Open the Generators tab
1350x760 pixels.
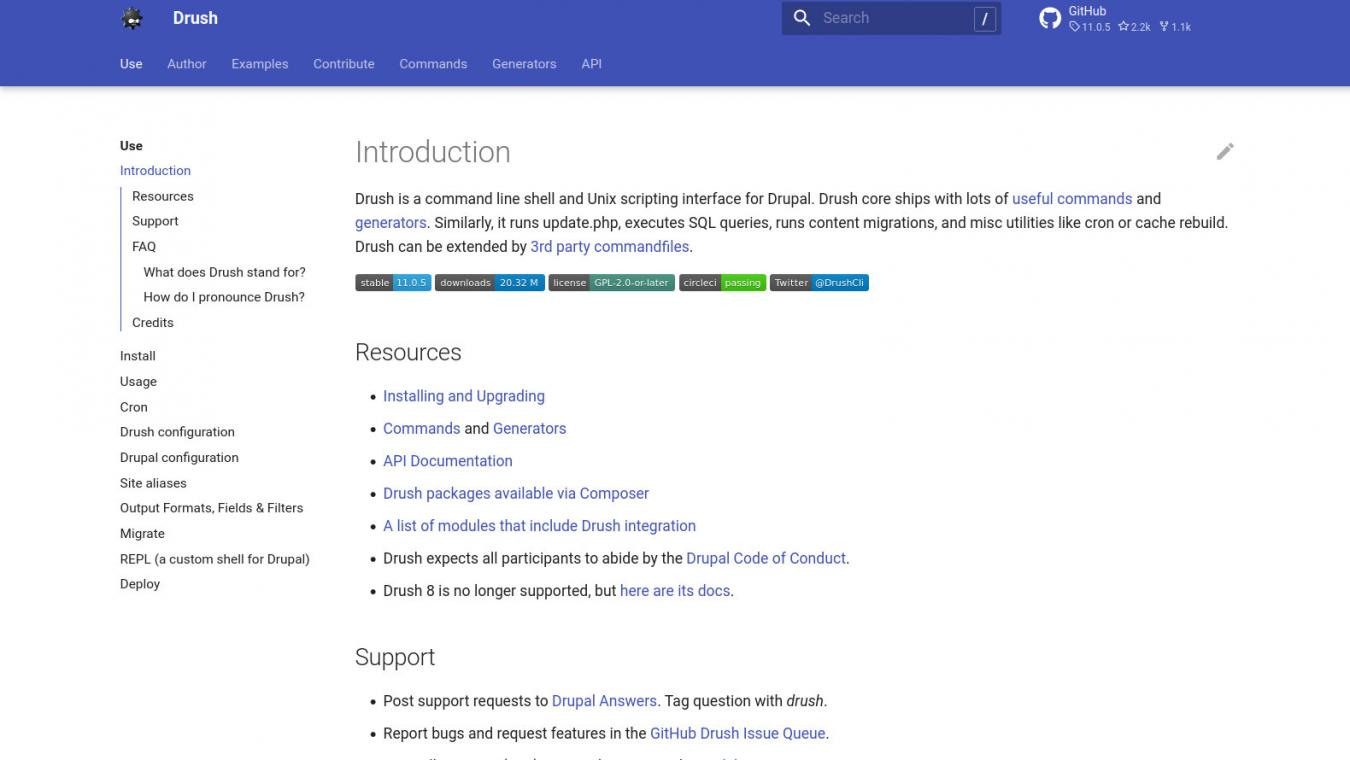pos(524,64)
